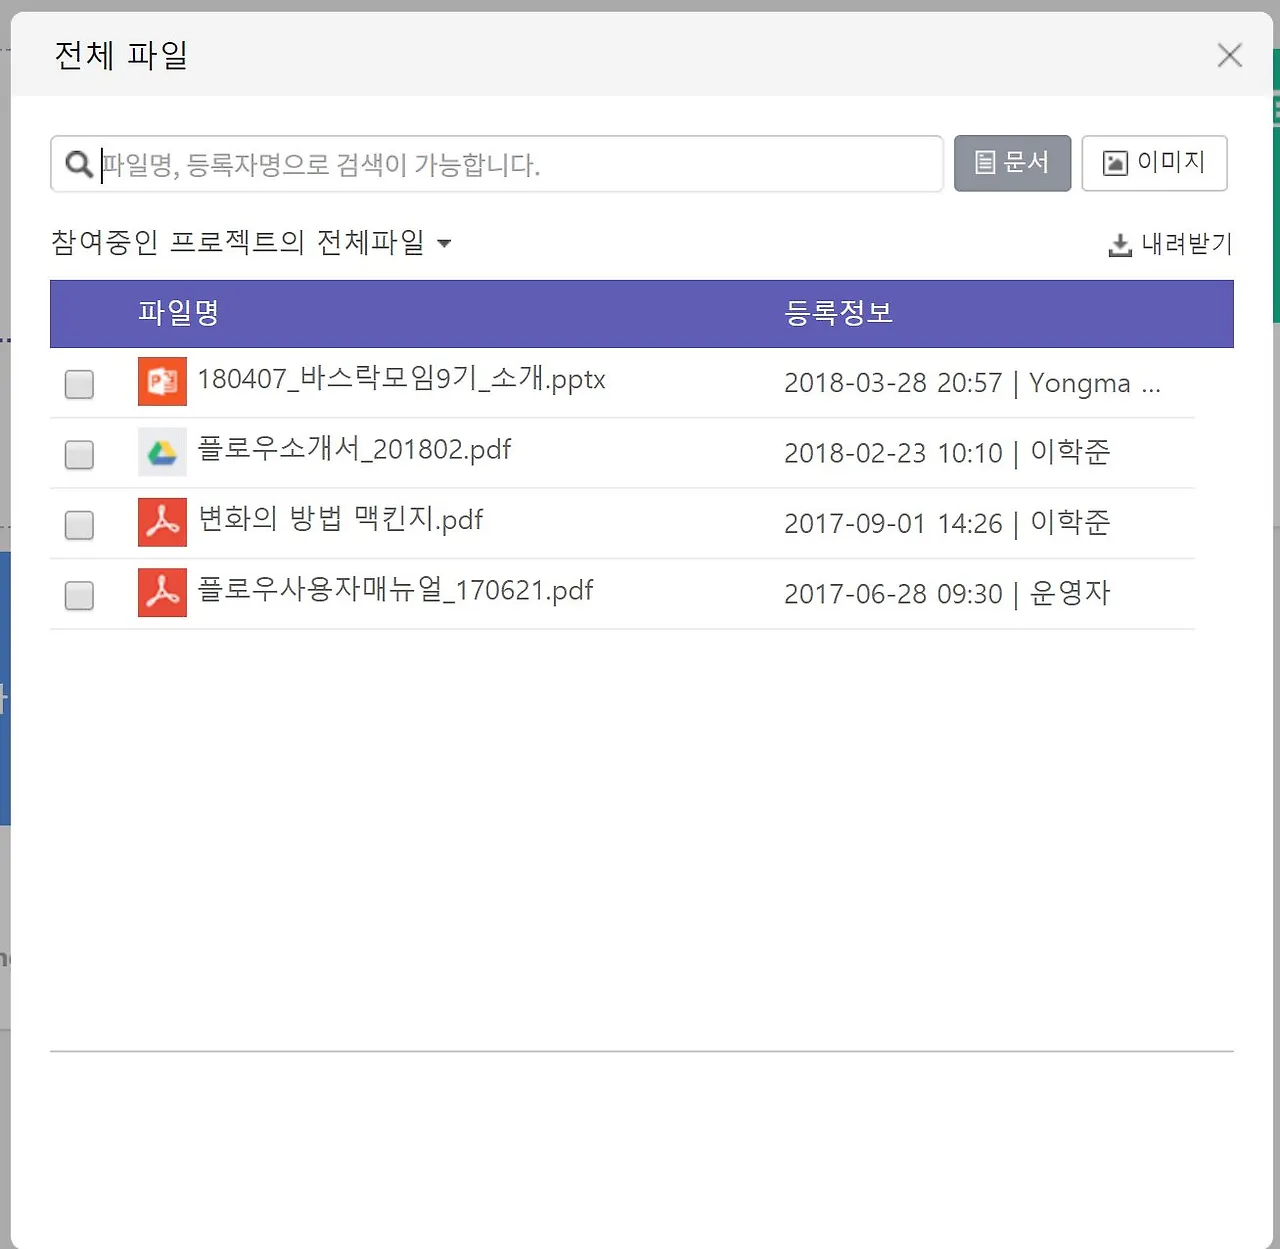Click the PDF icon for 변화의 방법 맥킨지.pdf
Screen dimensions: 1280x1249
(162, 522)
